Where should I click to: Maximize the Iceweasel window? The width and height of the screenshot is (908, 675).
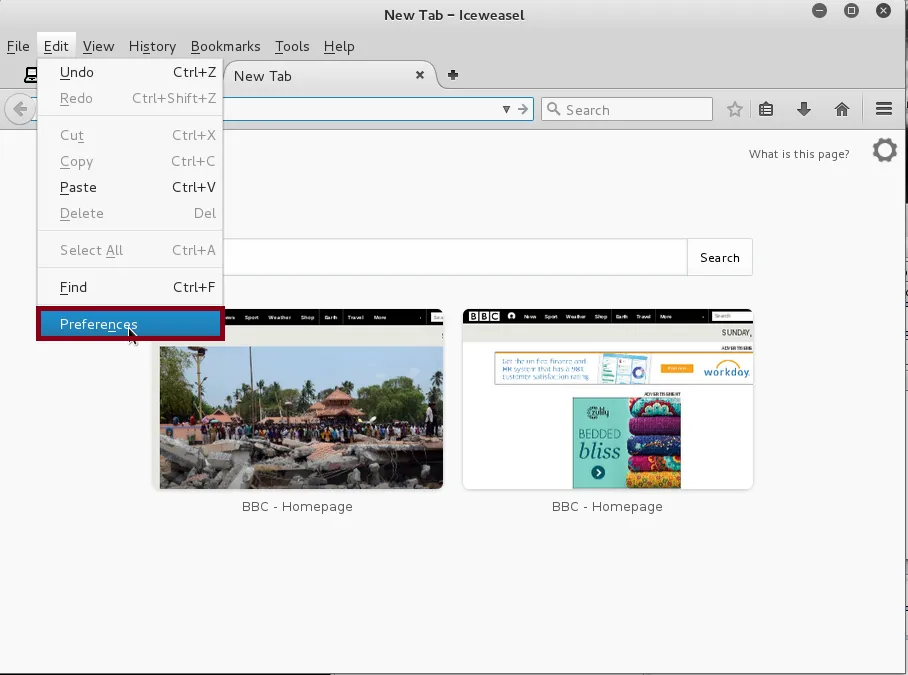(x=851, y=10)
